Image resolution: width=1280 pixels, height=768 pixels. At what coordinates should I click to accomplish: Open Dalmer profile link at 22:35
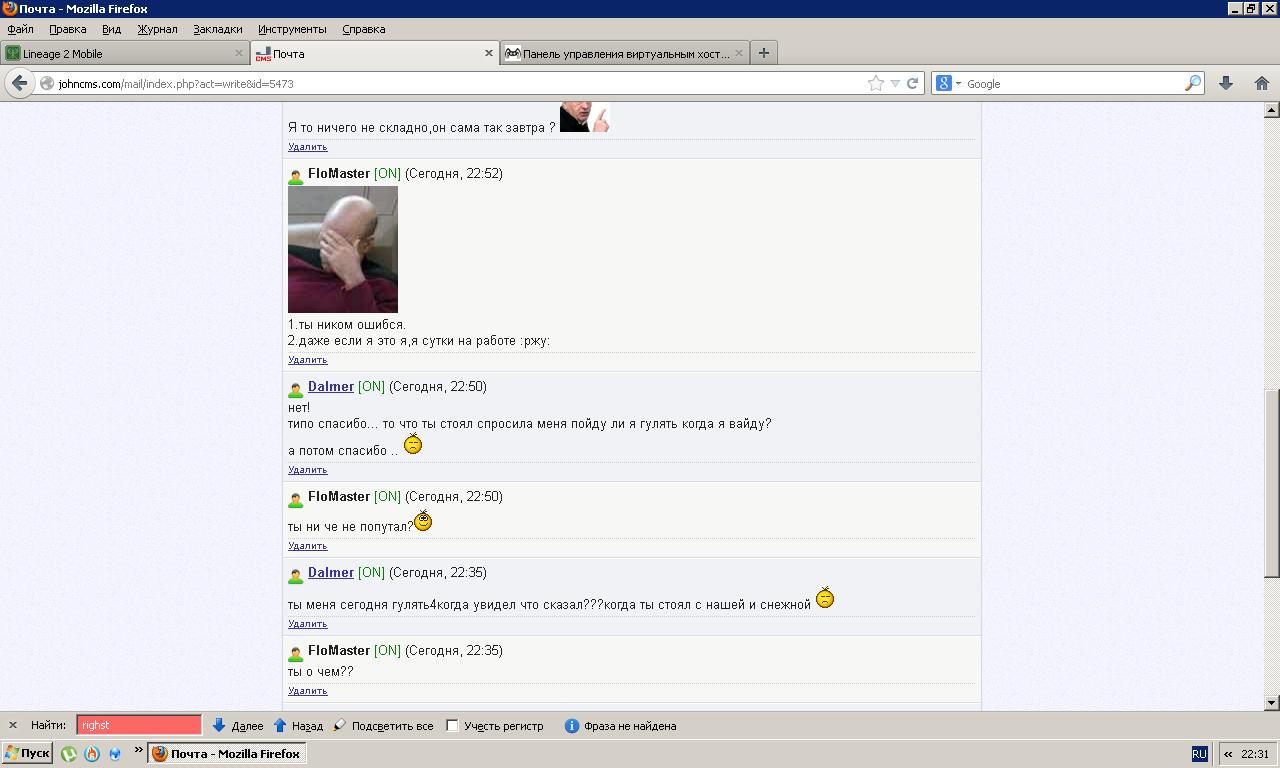331,572
